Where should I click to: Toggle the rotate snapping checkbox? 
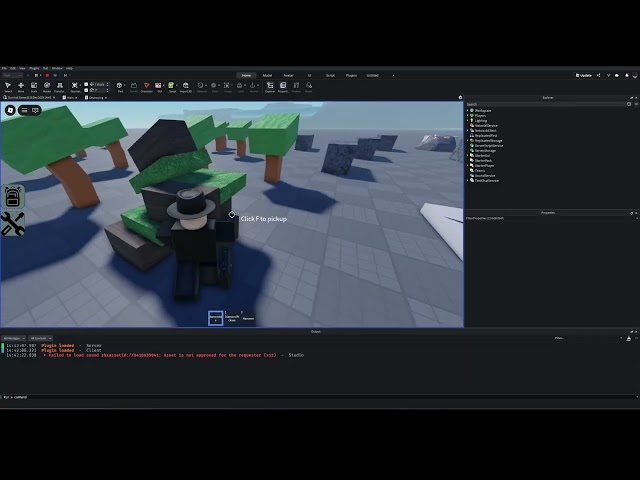86,90
